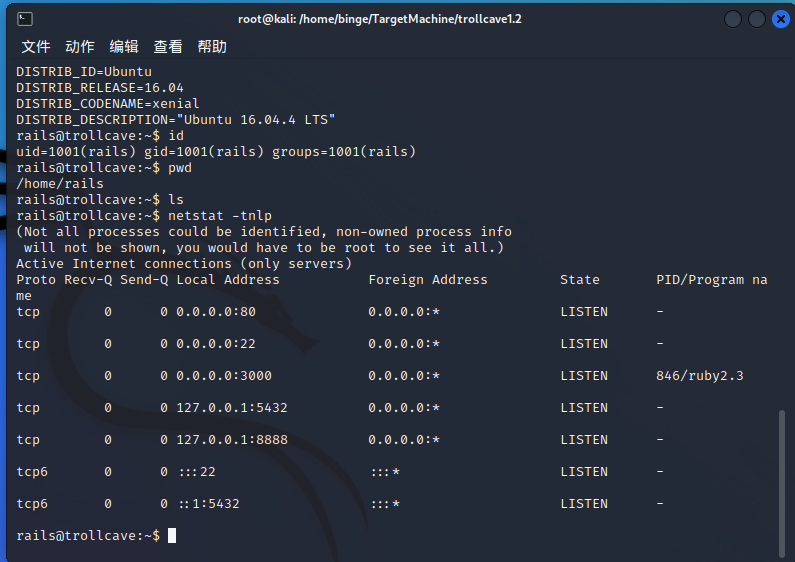Minimize the terminal window

click(733, 19)
